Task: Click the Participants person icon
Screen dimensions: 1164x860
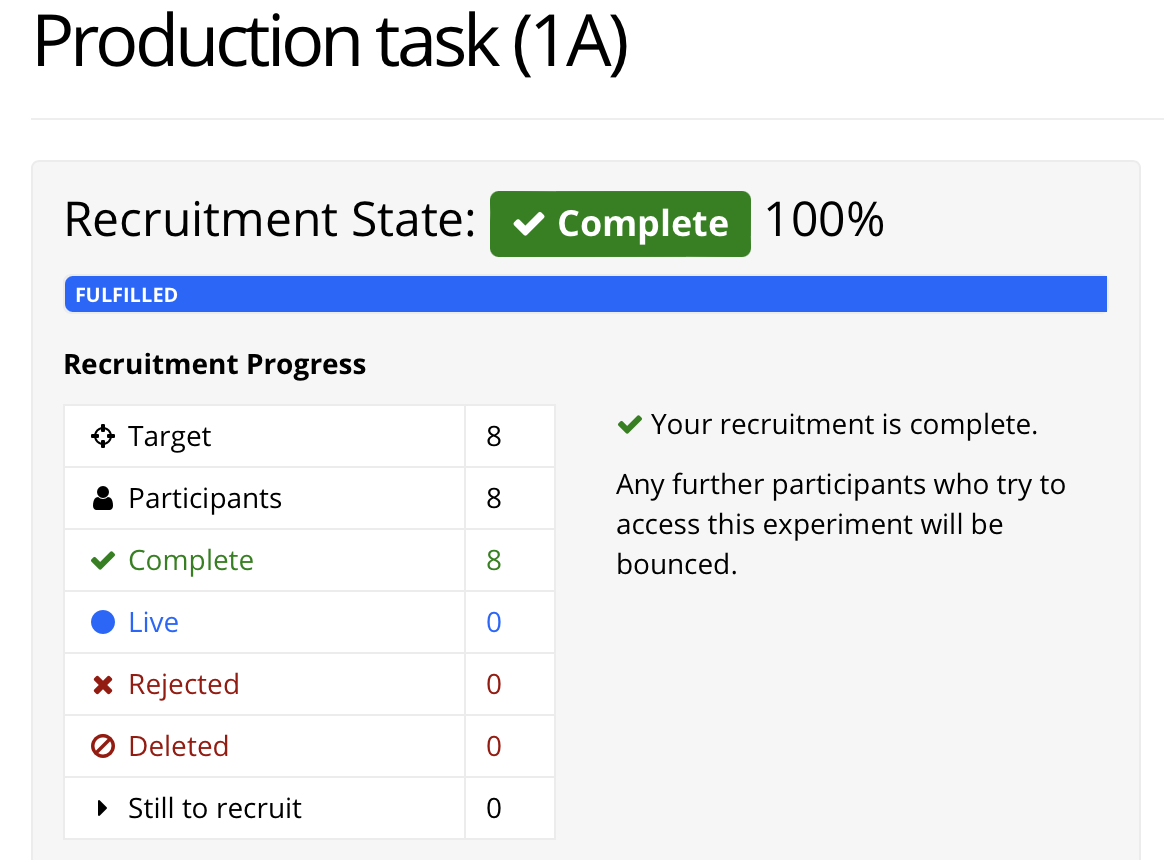Action: (102, 498)
